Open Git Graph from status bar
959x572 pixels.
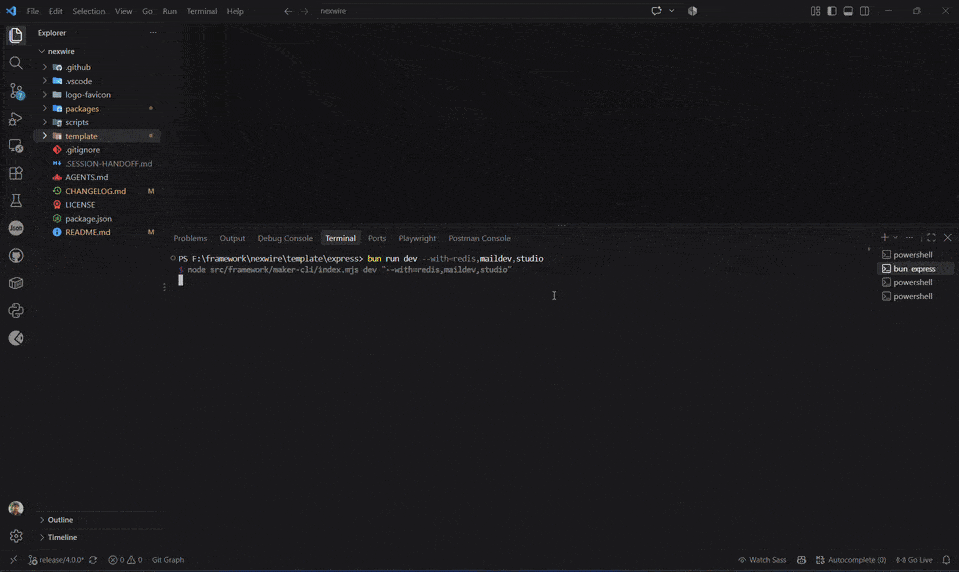[x=168, y=560]
